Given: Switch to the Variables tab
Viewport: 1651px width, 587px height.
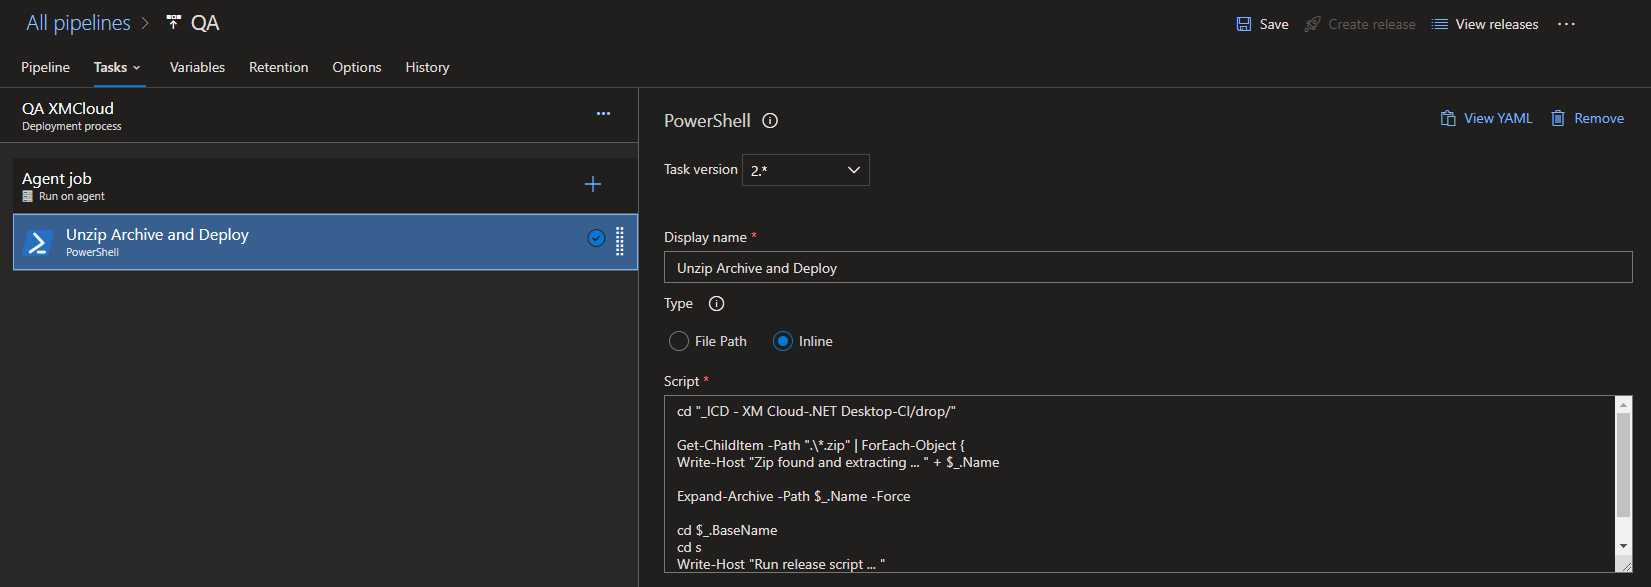Looking at the screenshot, I should pyautogui.click(x=197, y=67).
